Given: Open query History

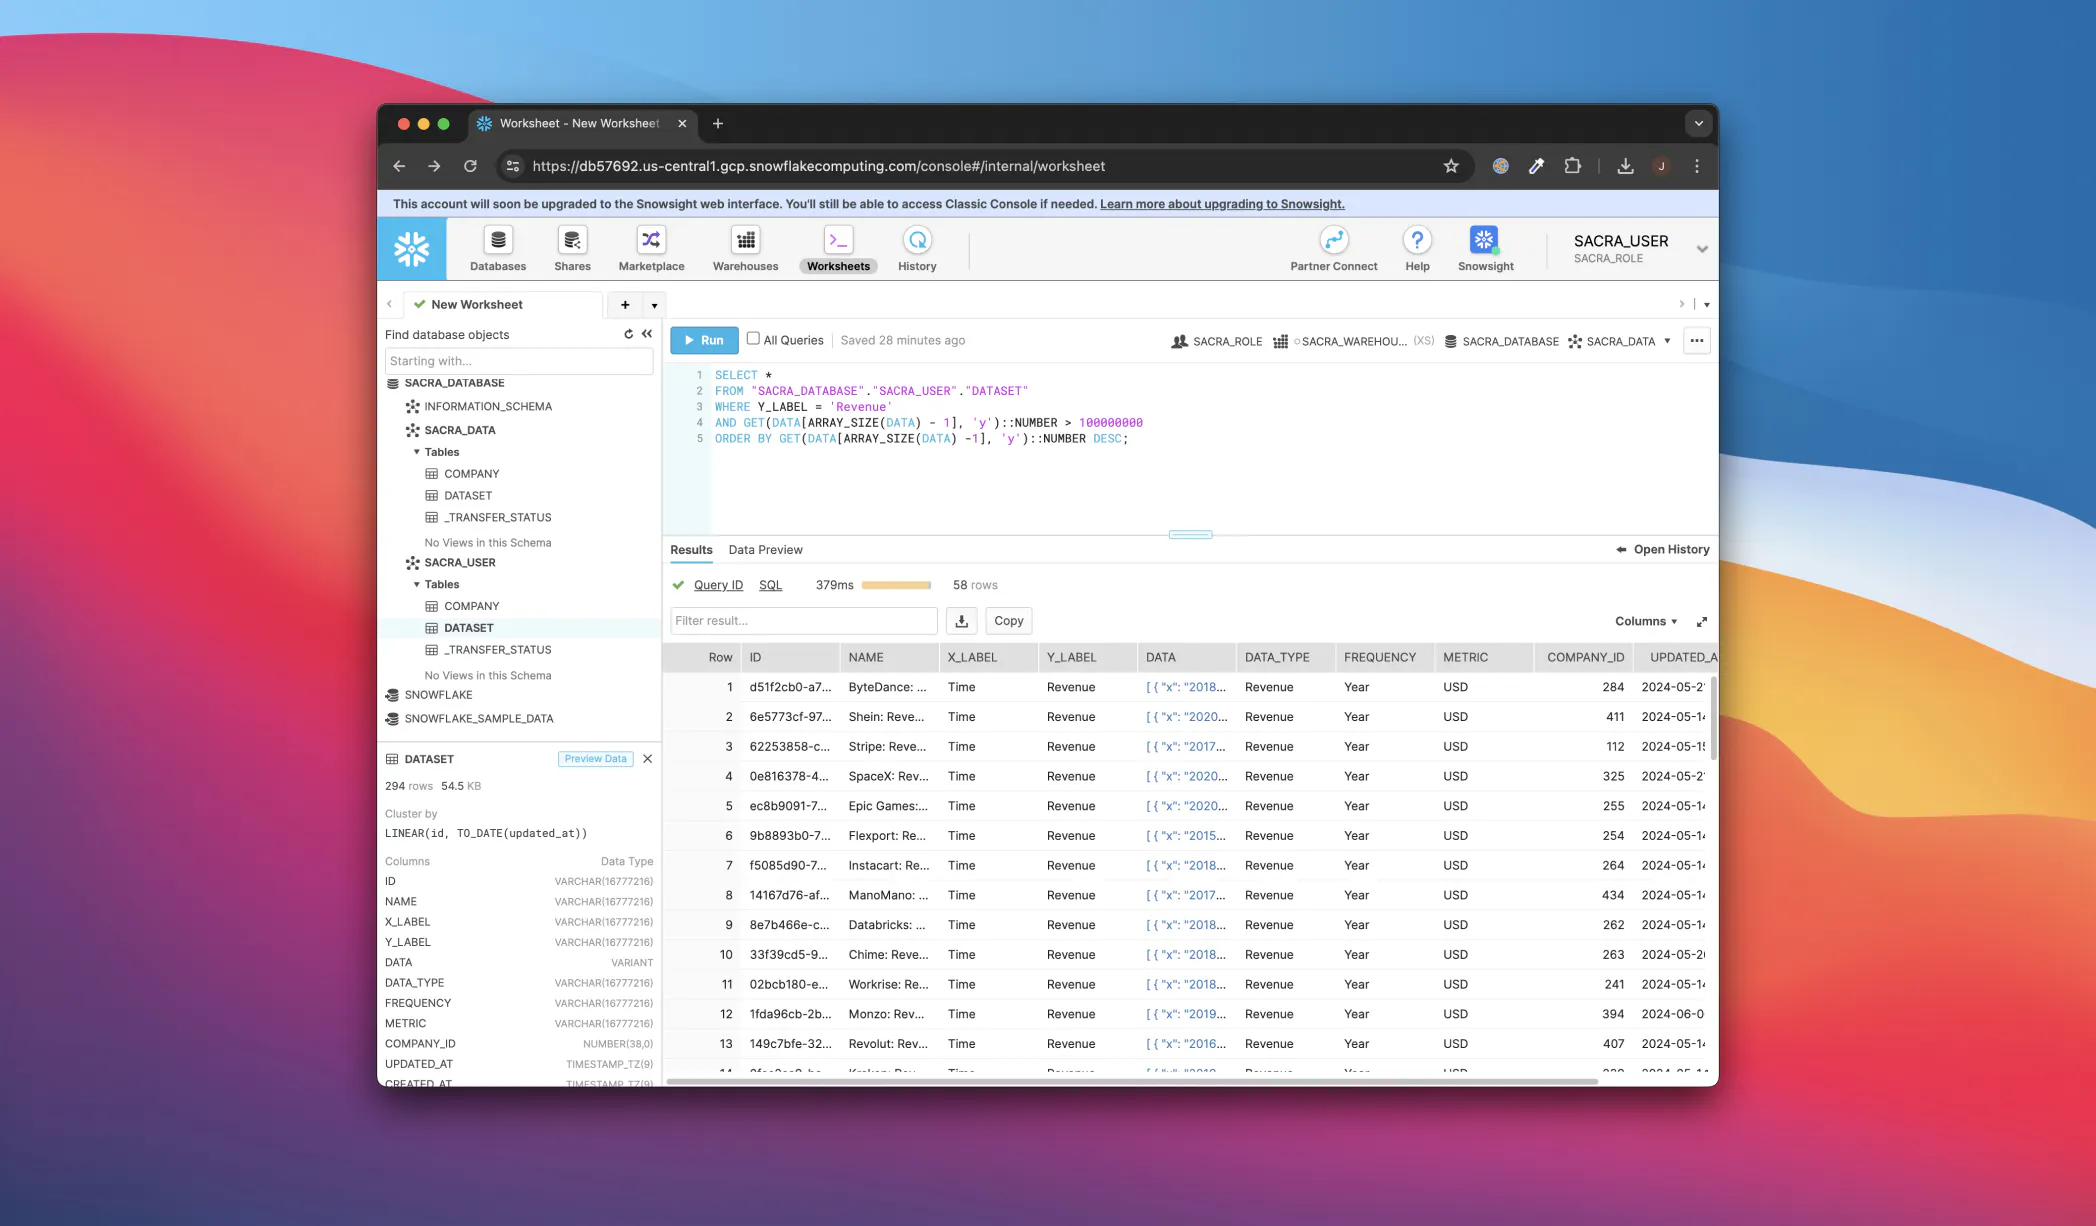Looking at the screenshot, I should (916, 248).
